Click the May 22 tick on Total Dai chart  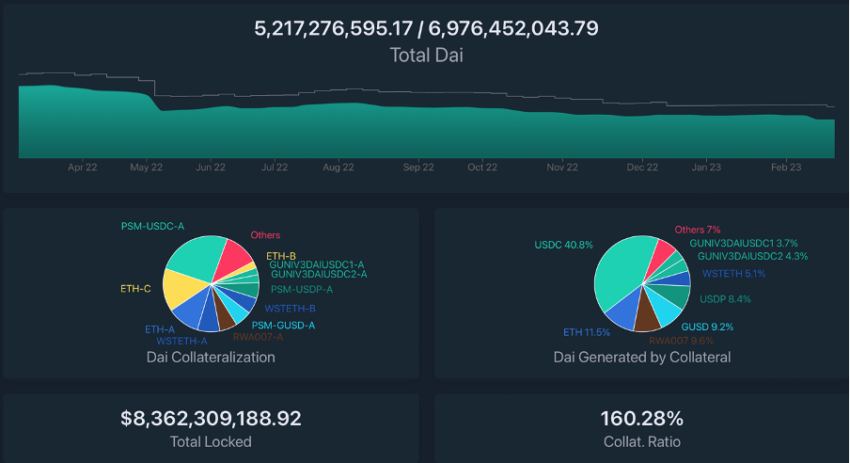coord(146,168)
